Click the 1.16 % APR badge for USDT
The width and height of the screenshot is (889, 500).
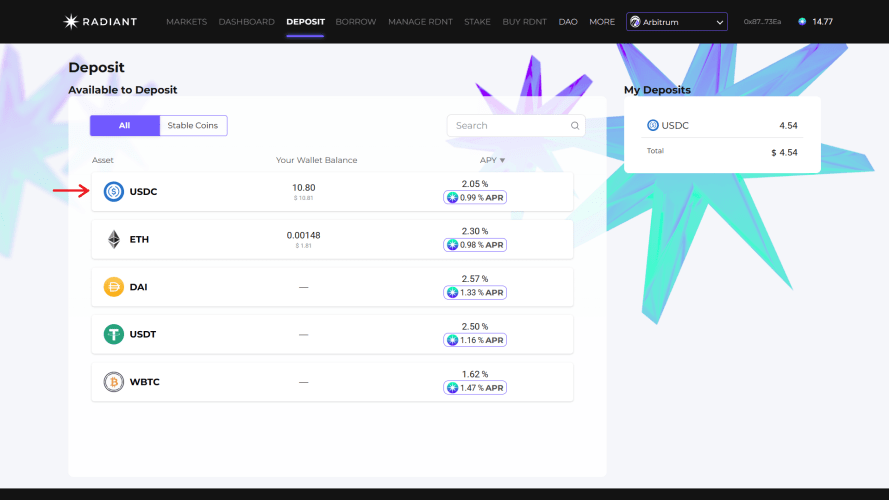point(475,340)
